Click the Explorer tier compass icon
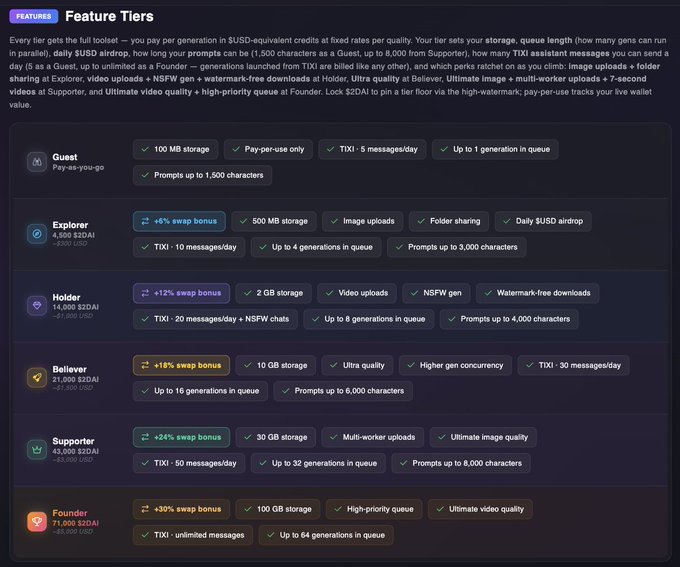Screen dimensions: 680x567 point(37,234)
